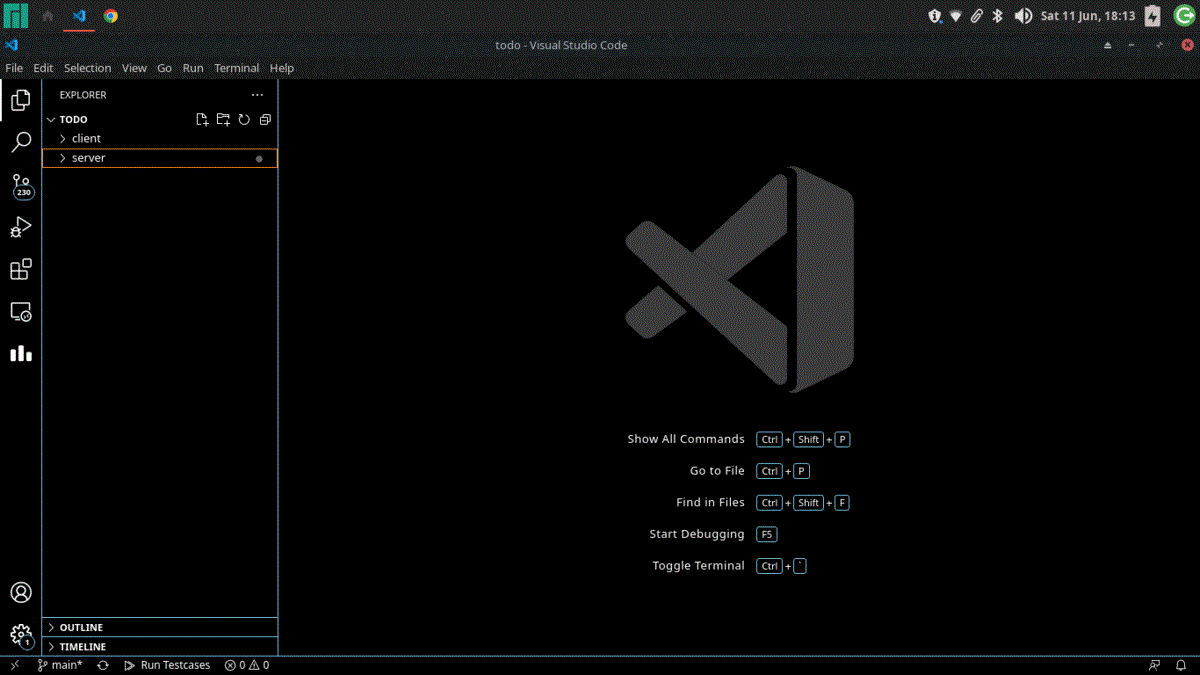The width and height of the screenshot is (1200, 675).
Task: Open the feedback icon in status bar
Action: click(x=1155, y=665)
